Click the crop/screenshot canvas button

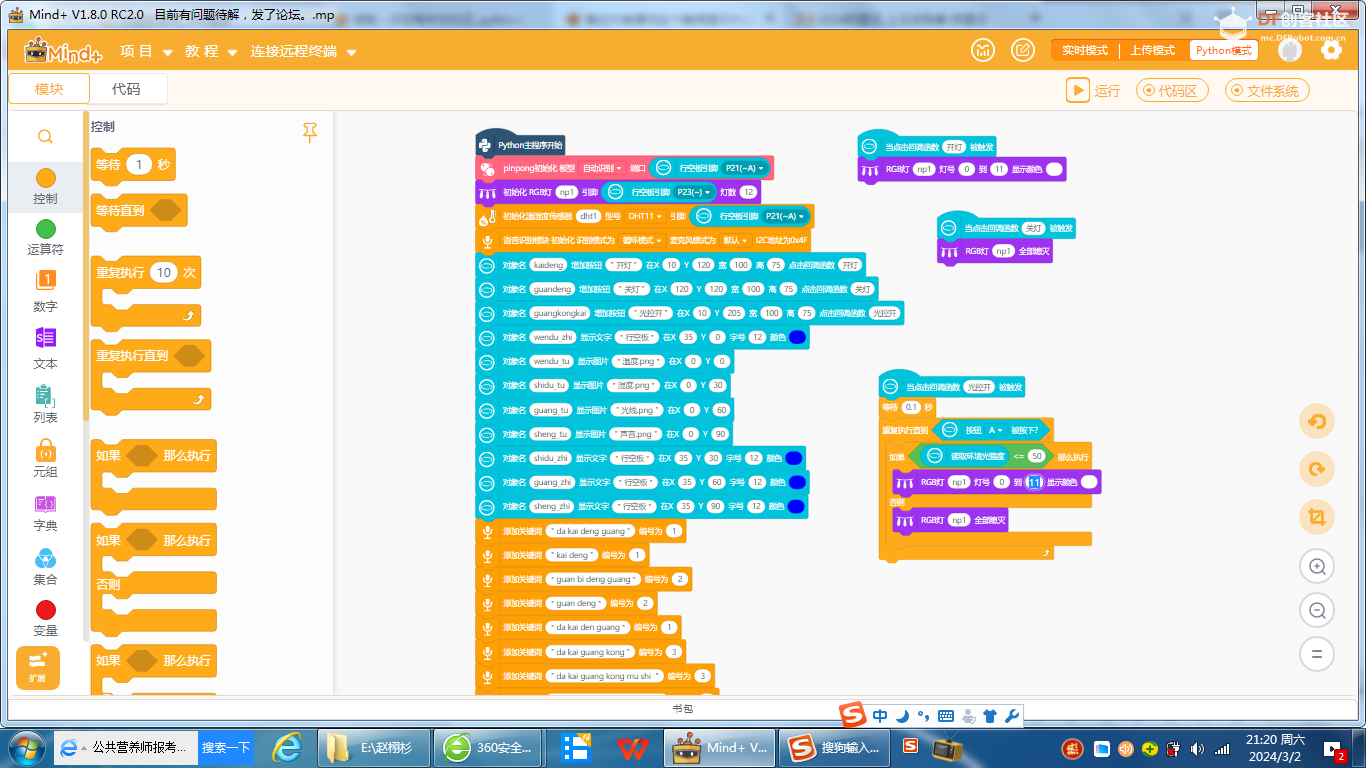click(1317, 517)
